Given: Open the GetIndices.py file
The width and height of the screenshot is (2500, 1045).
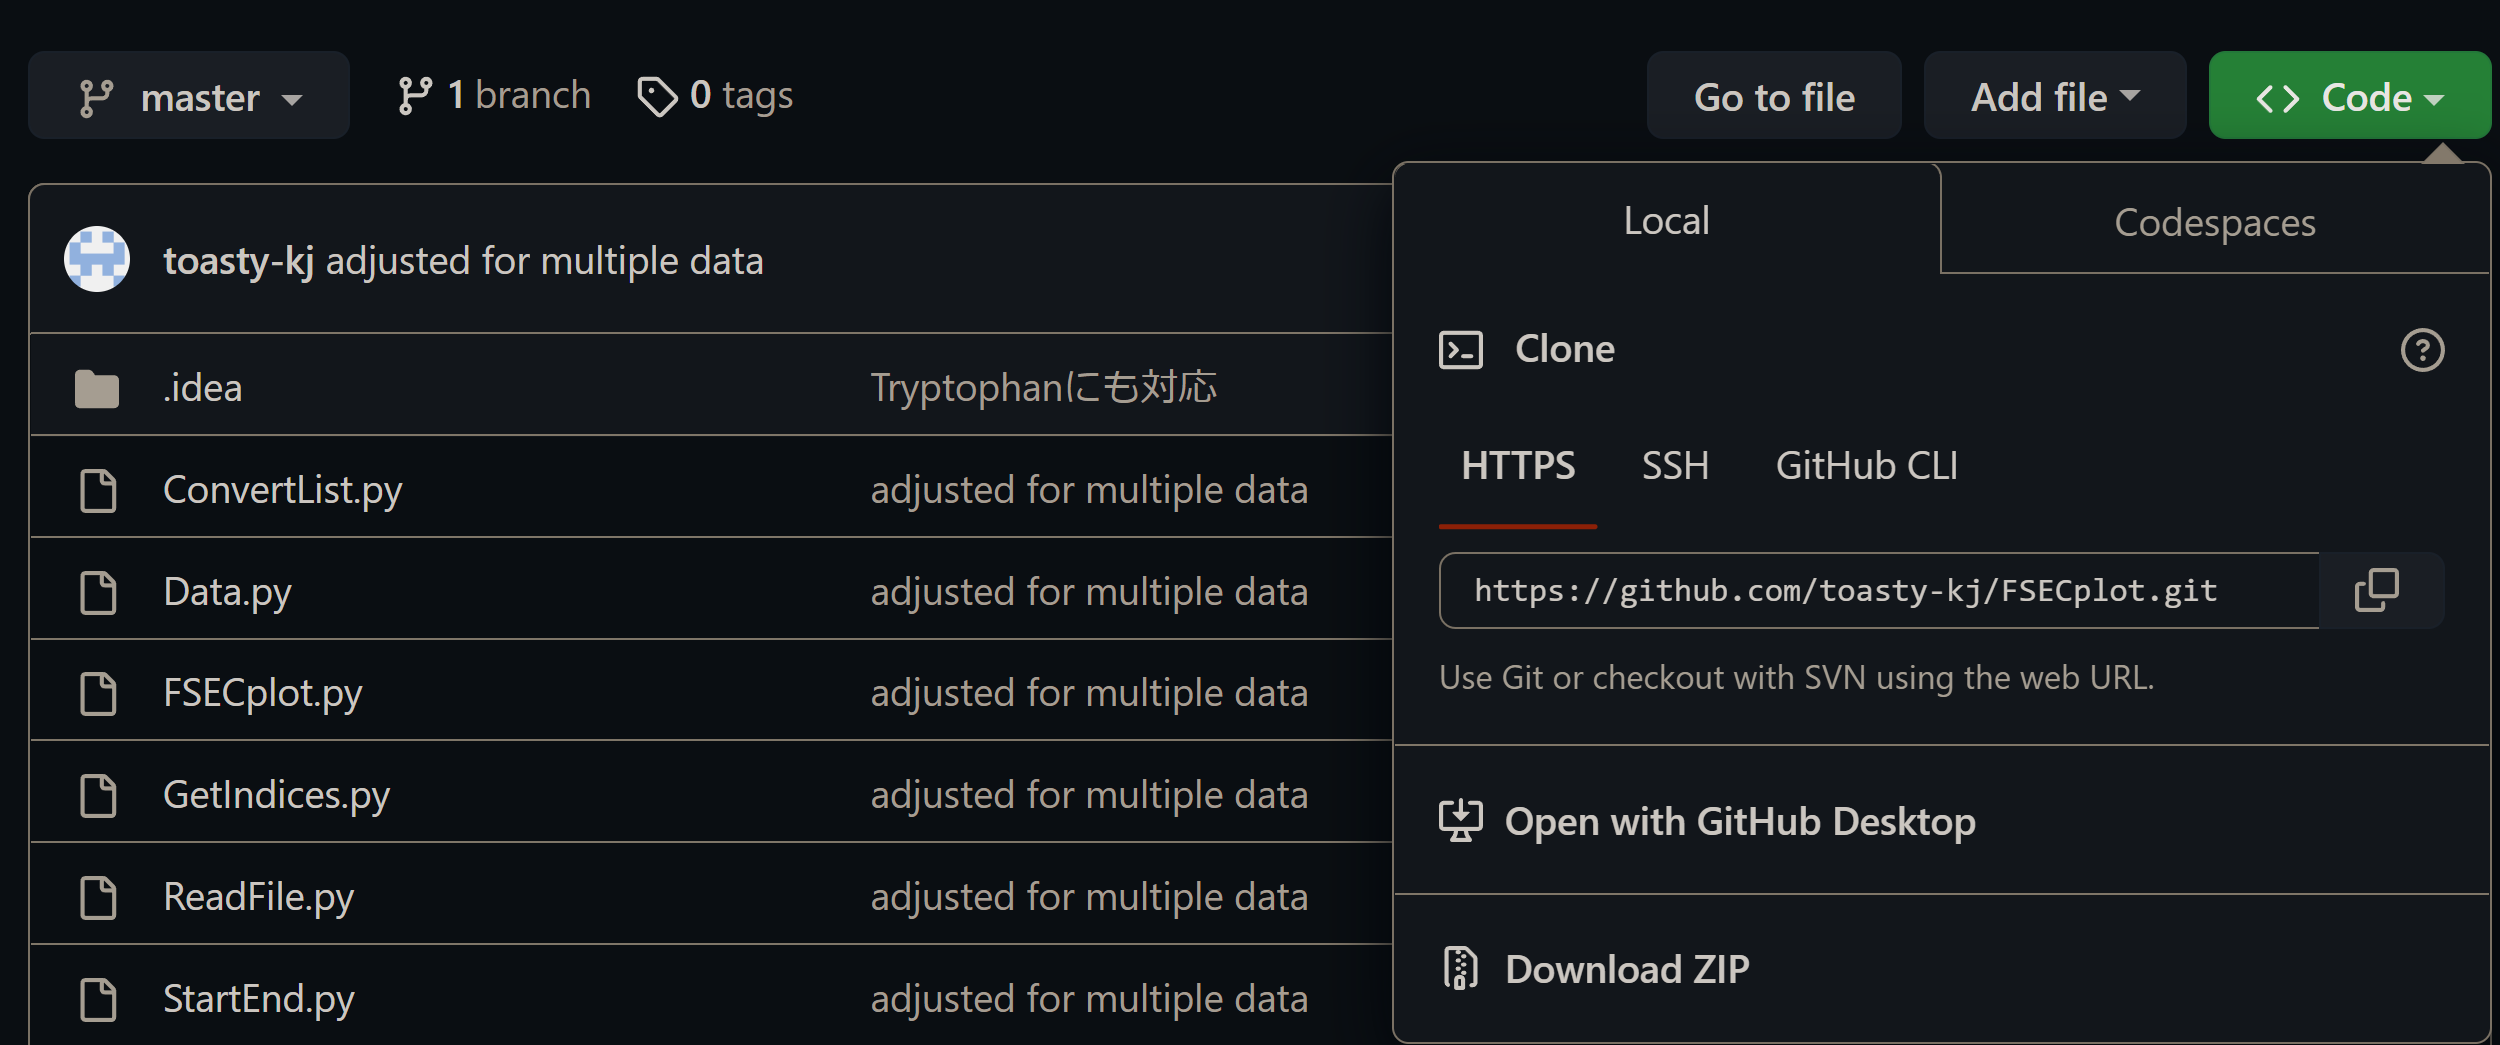Looking at the screenshot, I should [276, 795].
